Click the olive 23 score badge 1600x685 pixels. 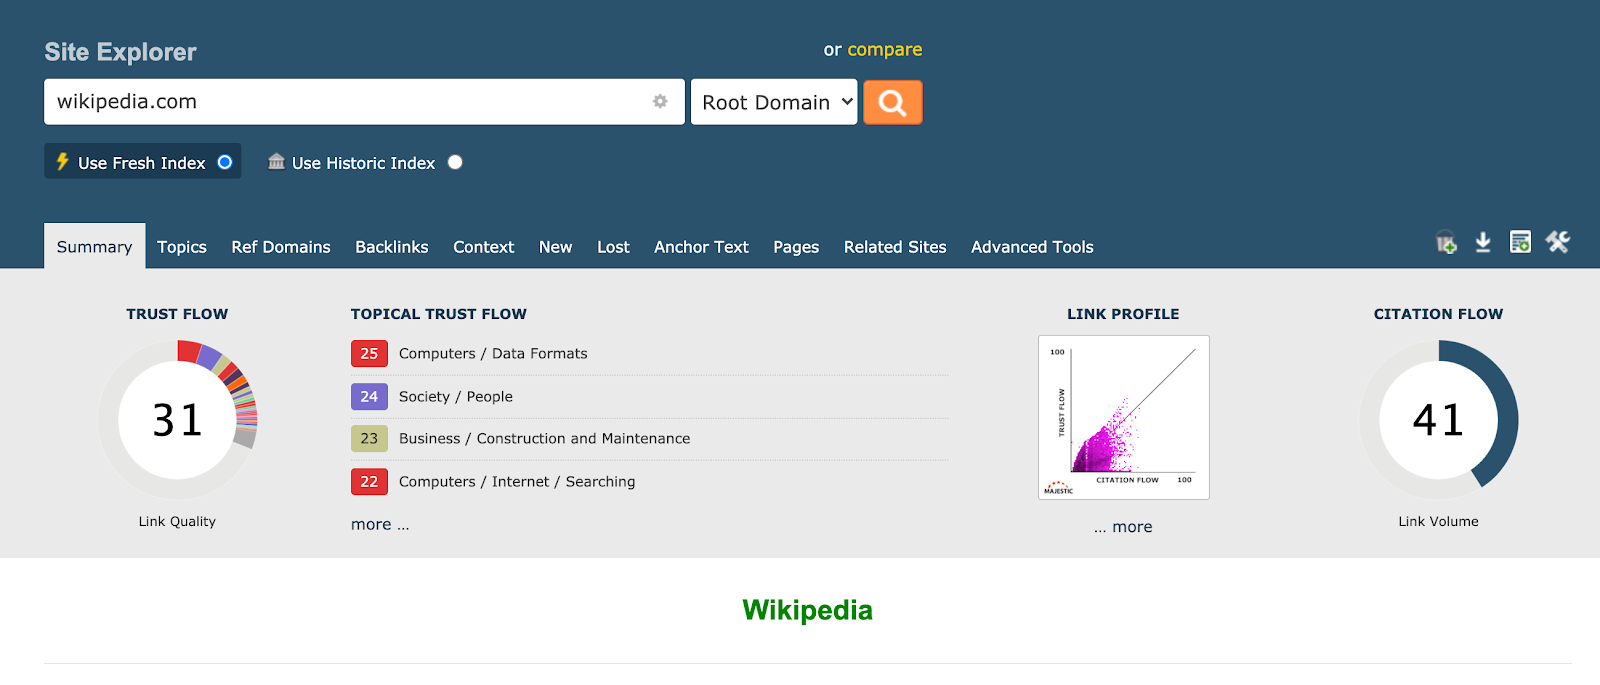point(369,438)
